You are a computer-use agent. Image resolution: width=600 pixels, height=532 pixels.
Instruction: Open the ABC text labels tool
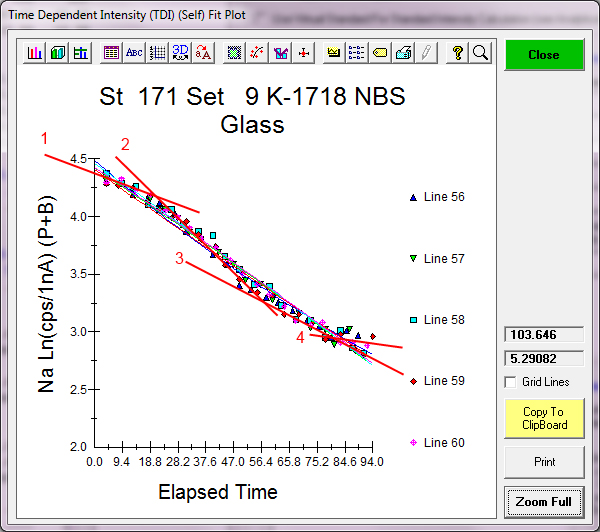[134, 53]
